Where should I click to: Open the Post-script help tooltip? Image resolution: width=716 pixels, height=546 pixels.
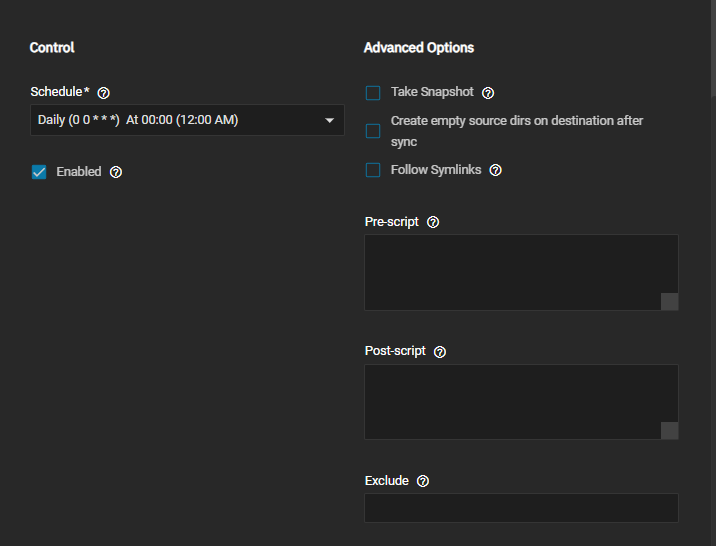pyautogui.click(x=440, y=352)
